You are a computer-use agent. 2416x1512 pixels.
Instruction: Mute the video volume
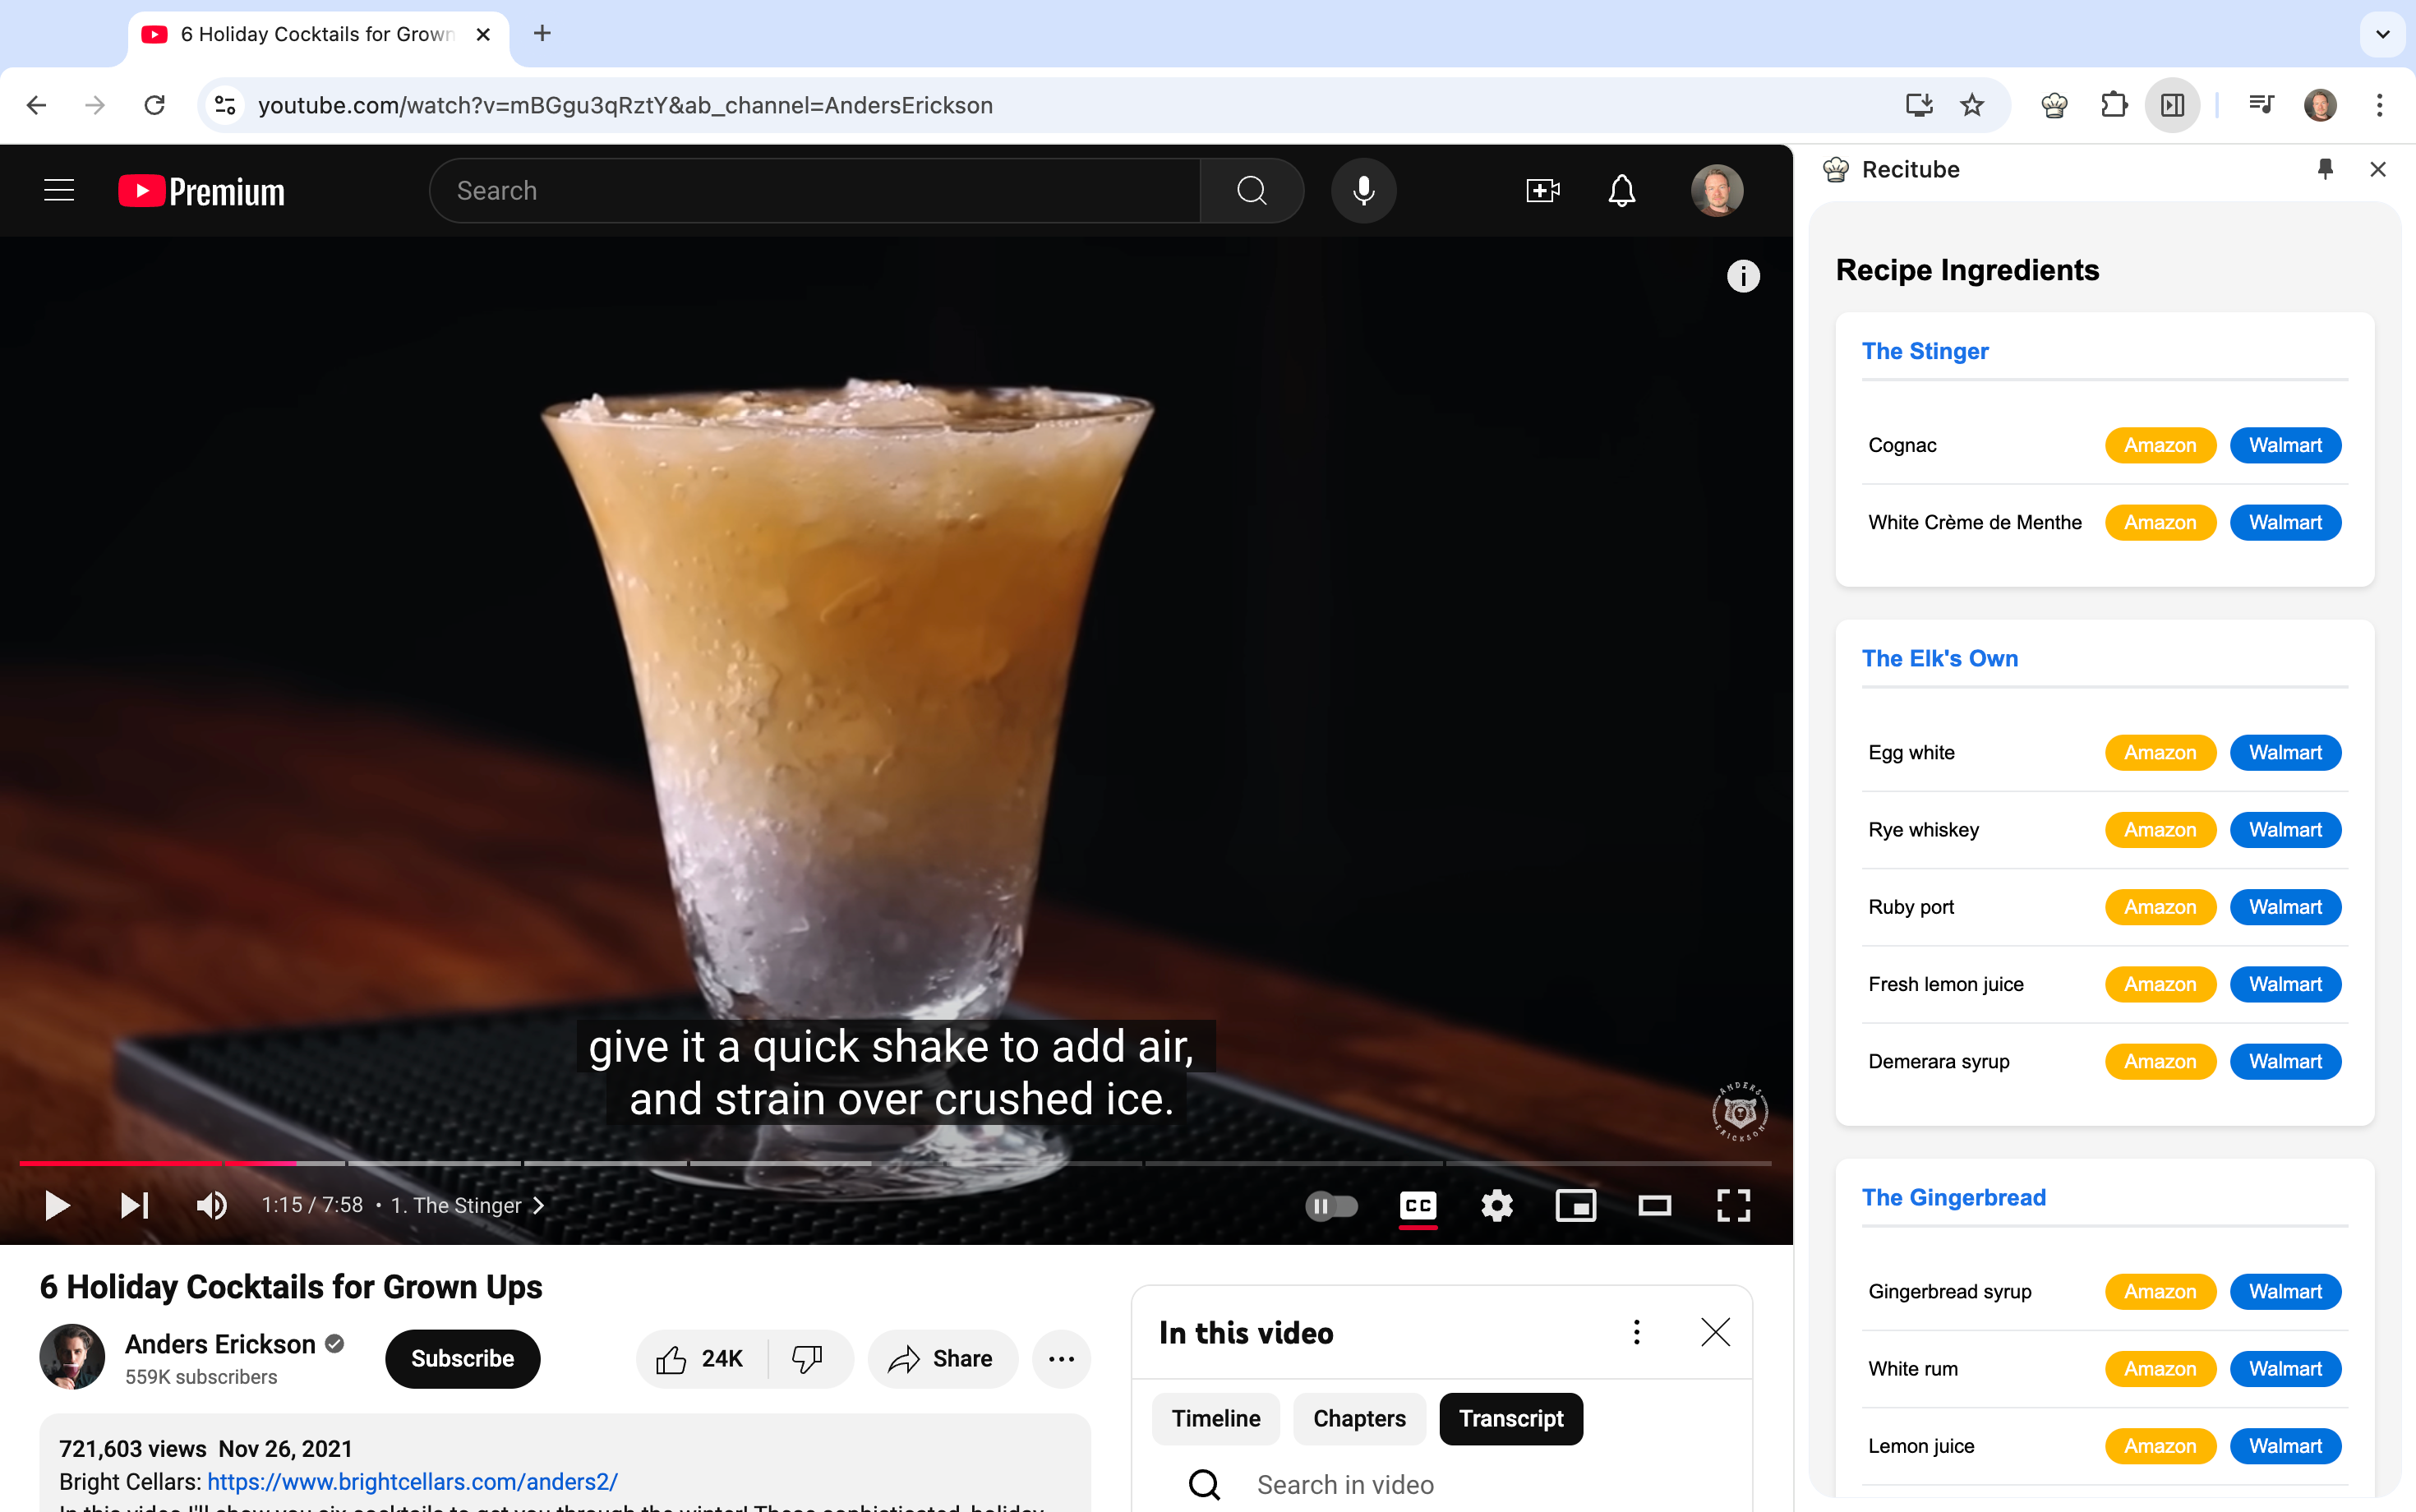(211, 1205)
